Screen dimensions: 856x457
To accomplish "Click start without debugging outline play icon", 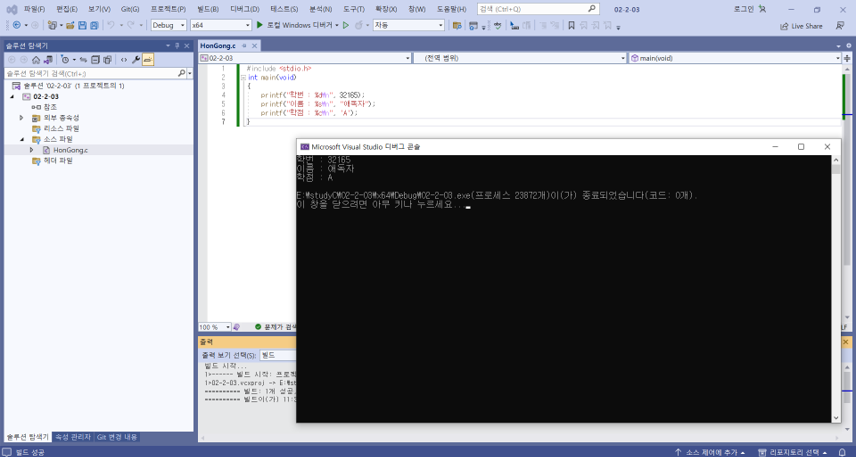I will pyautogui.click(x=346, y=25).
